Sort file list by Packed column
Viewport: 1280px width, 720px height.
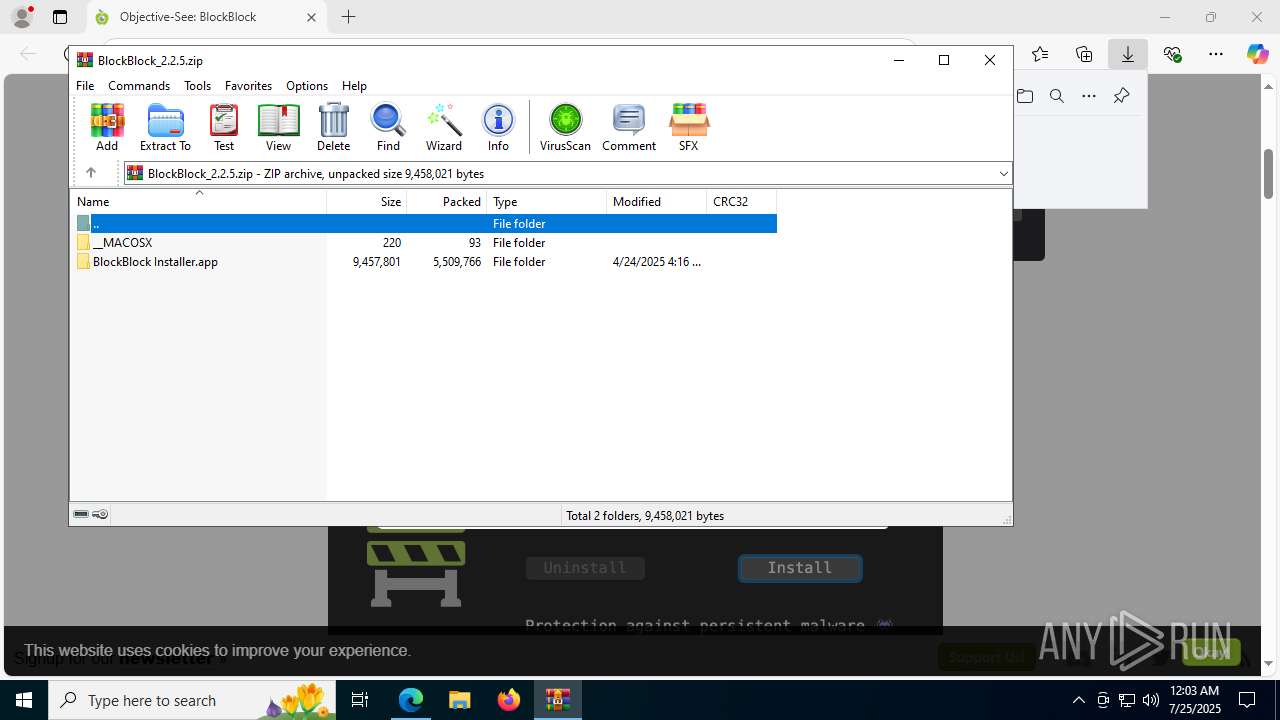tap(447, 202)
